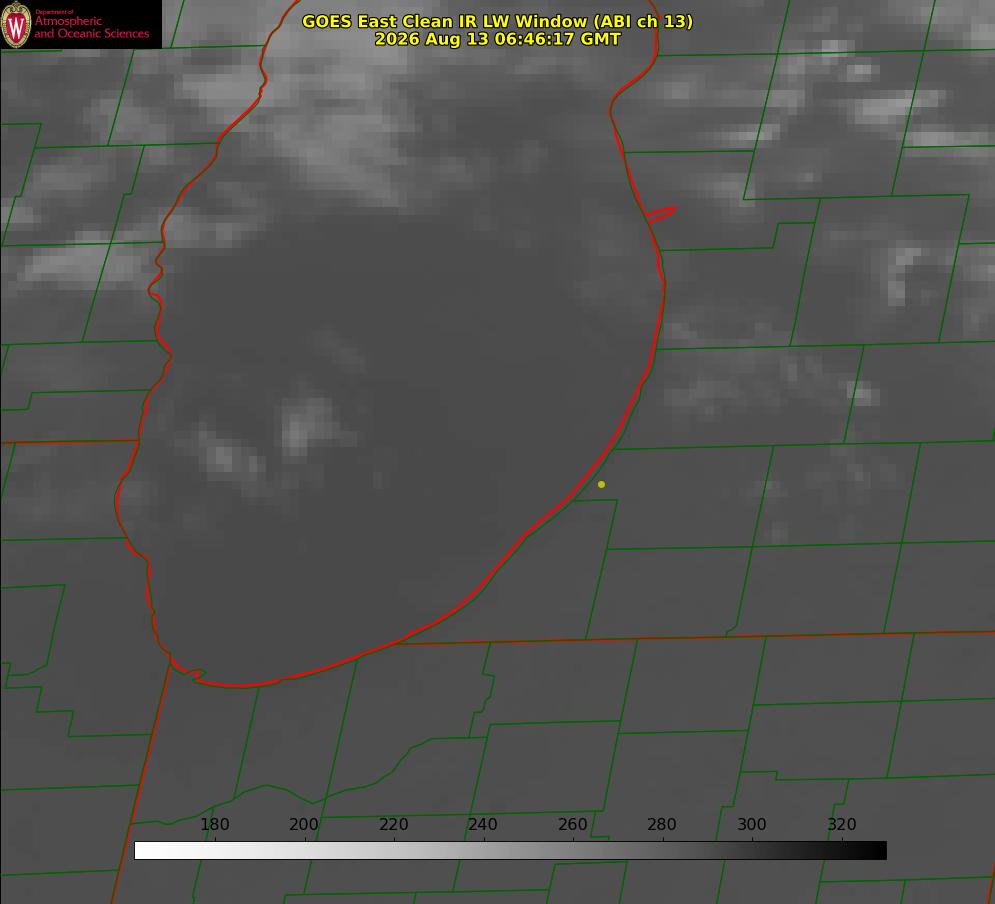Click the 320 colorbar tick label
This screenshot has height=904, width=995.
842,824
